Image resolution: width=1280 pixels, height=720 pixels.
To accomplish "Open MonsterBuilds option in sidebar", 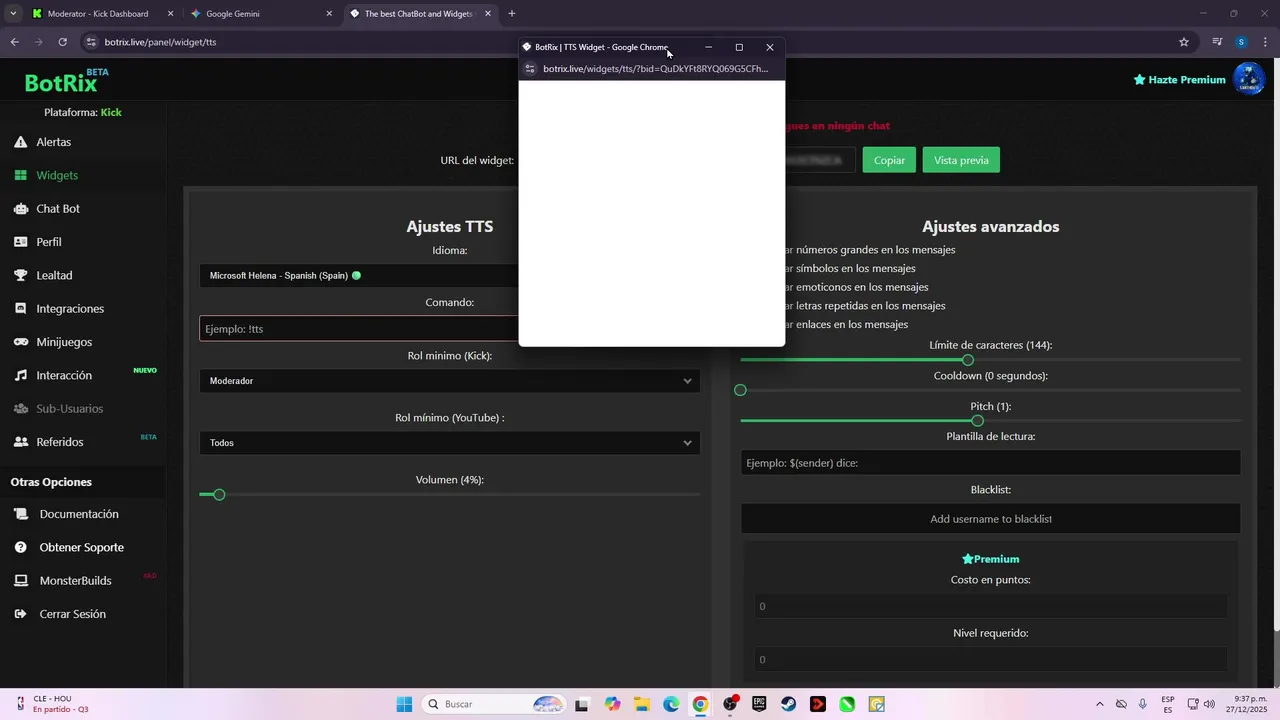I will (x=75, y=581).
